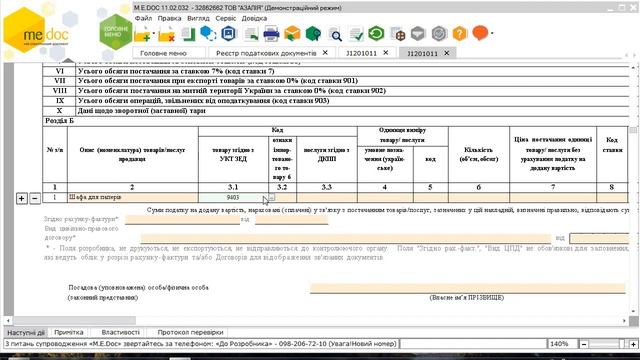640x360 pixels.
Task: Click the magnifier preview document icon
Action: point(335,35)
